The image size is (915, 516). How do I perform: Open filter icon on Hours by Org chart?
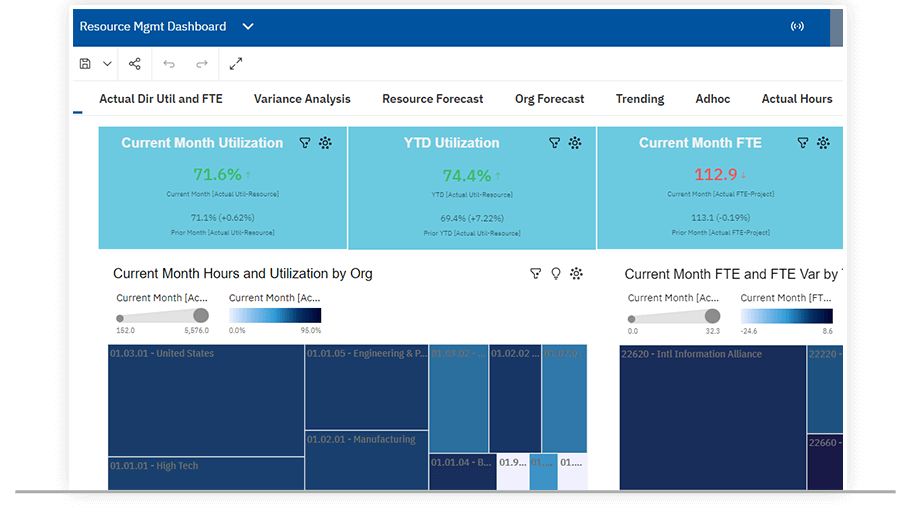click(535, 273)
